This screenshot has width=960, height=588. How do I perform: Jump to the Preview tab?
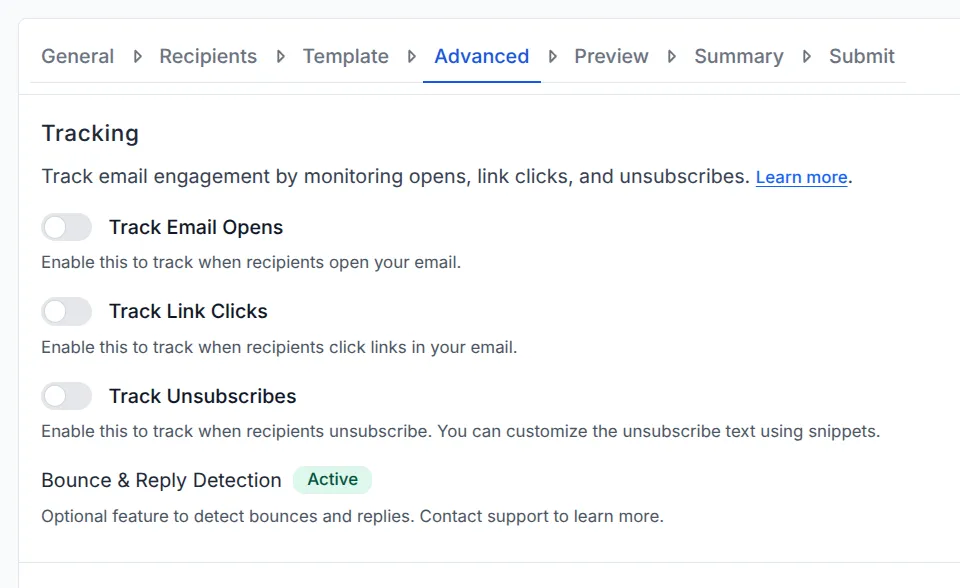click(x=611, y=57)
